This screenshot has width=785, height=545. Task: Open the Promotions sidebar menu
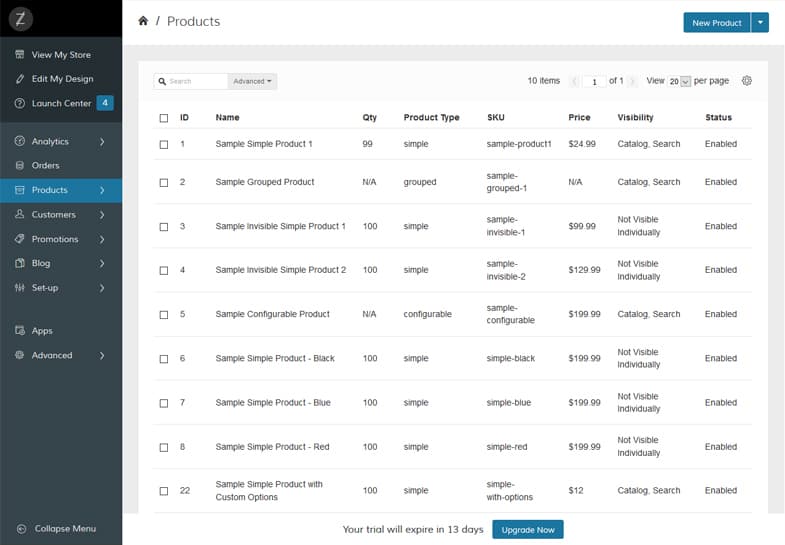point(61,239)
